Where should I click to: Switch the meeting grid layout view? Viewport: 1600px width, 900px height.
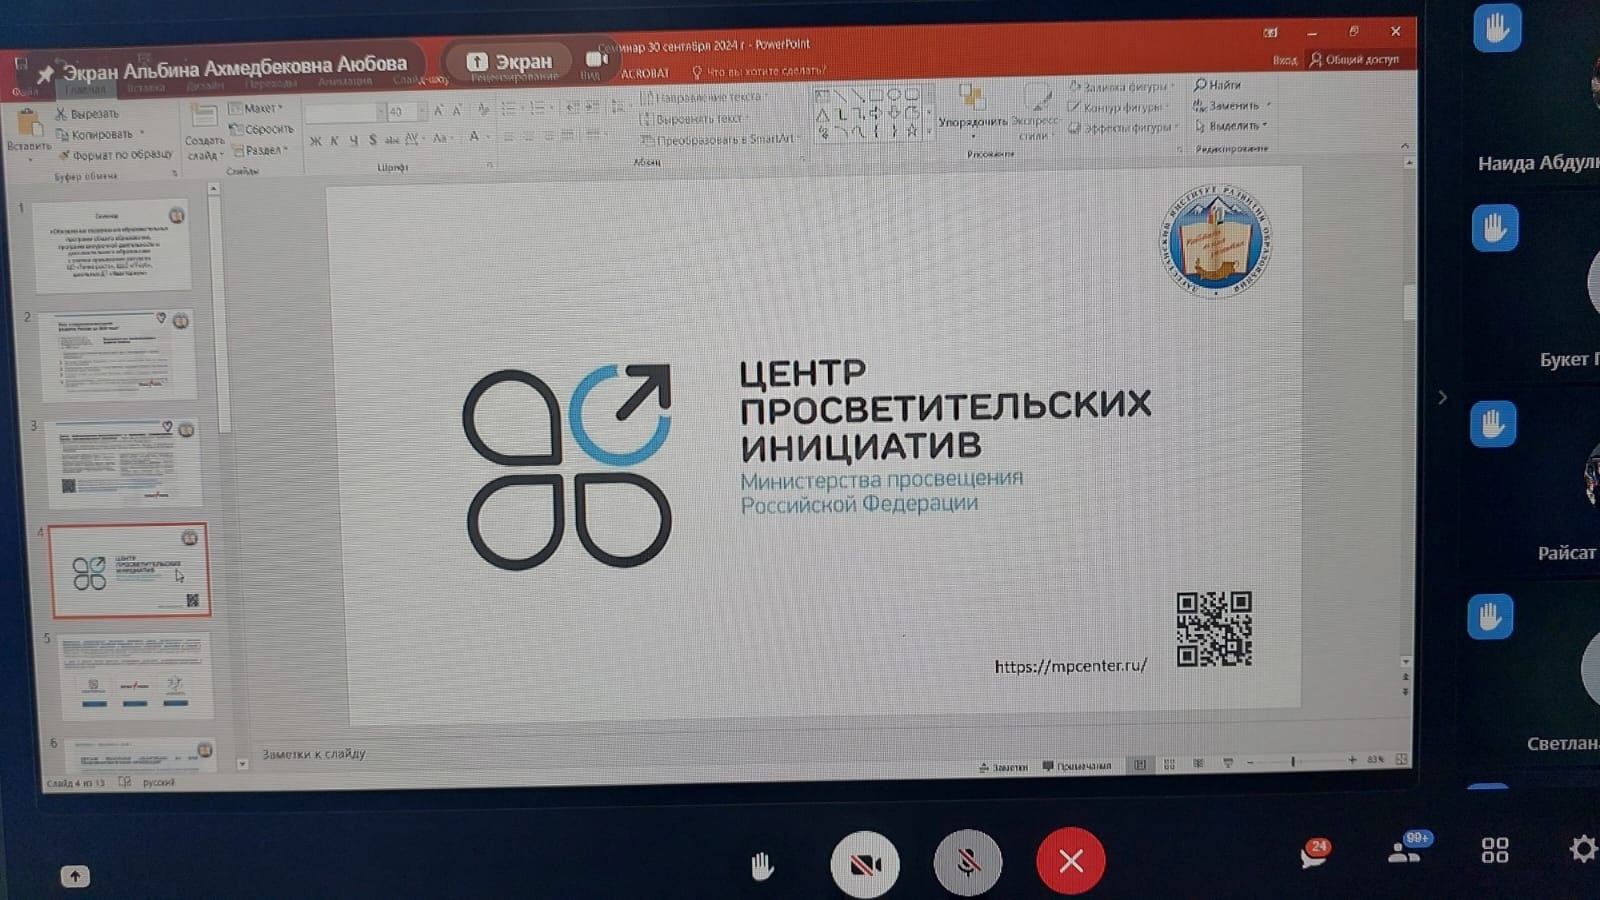(x=1495, y=850)
